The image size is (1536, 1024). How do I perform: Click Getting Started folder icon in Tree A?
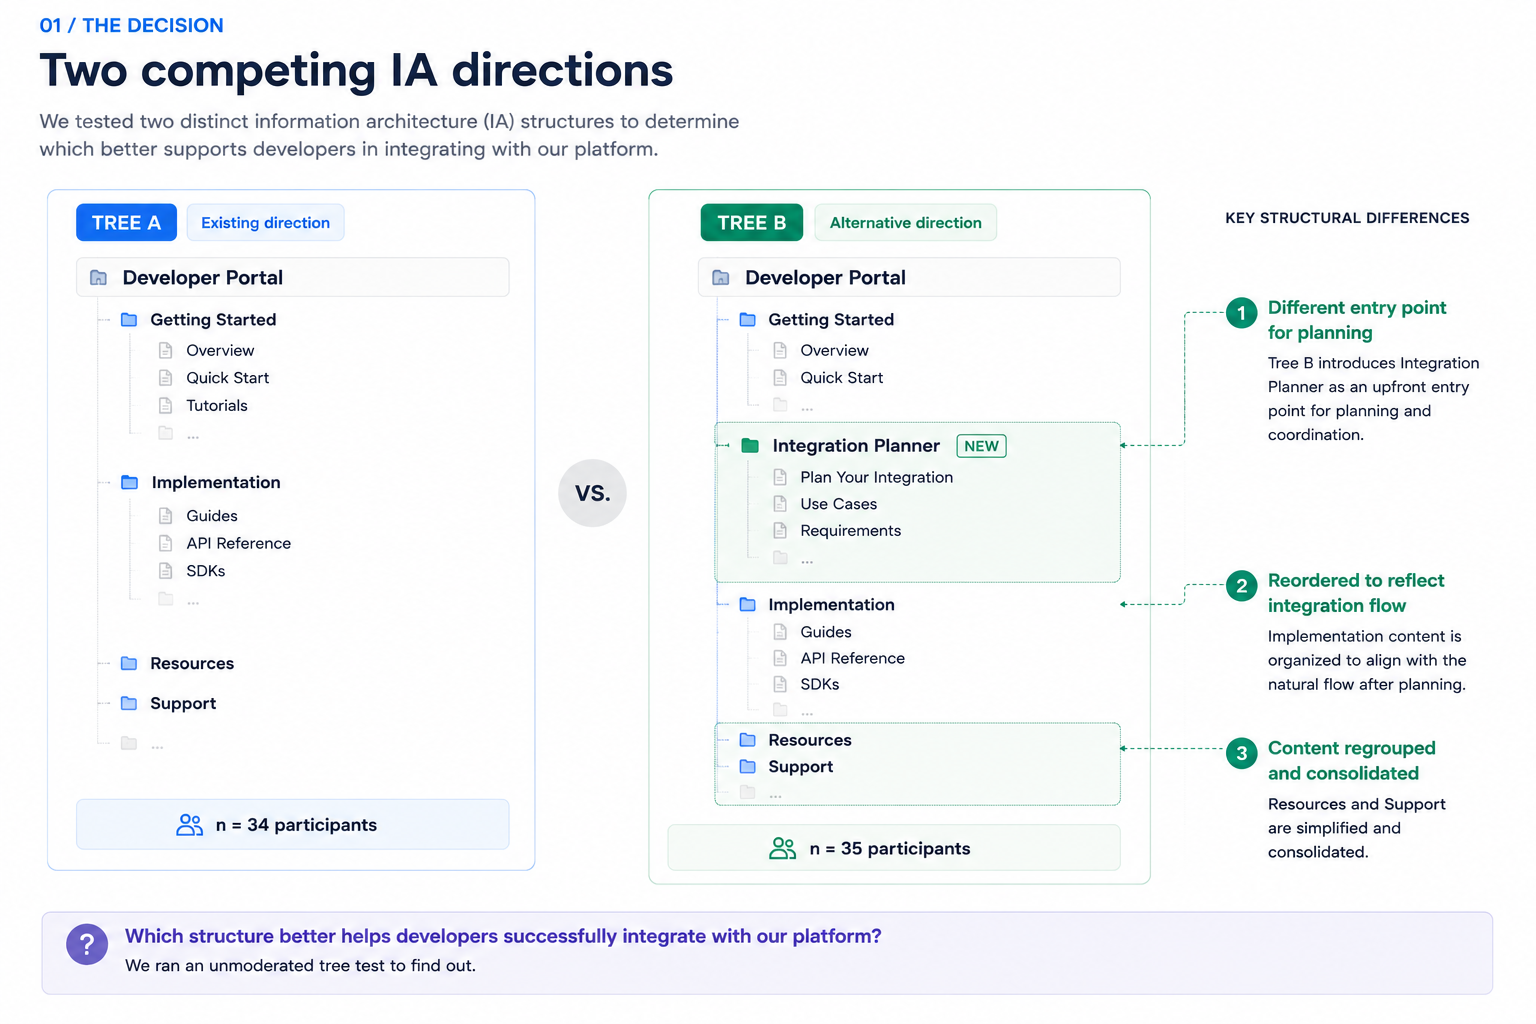click(x=129, y=320)
